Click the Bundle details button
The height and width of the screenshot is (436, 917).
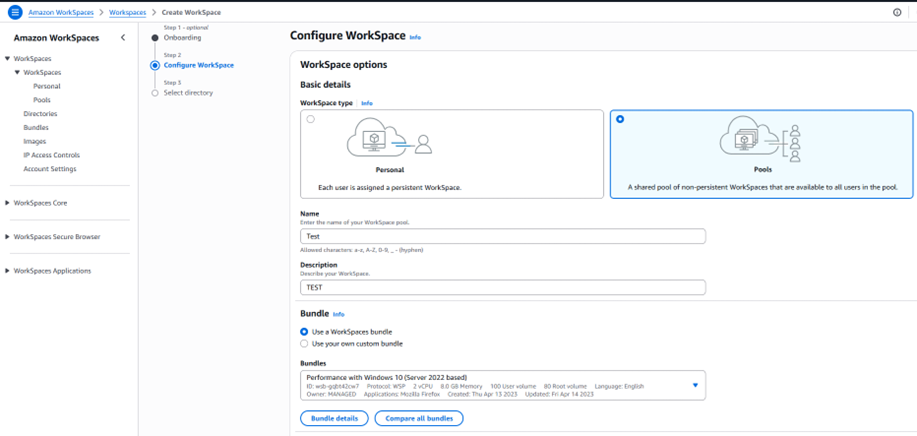[334, 418]
